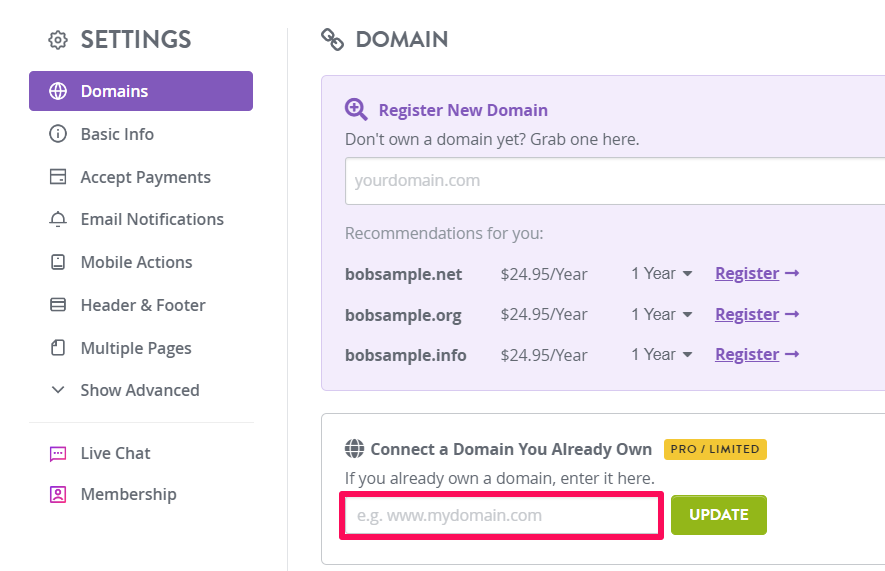Image resolution: width=885 pixels, height=571 pixels.
Task: Click the chat bubble icon for Live Chat
Action: (x=58, y=454)
